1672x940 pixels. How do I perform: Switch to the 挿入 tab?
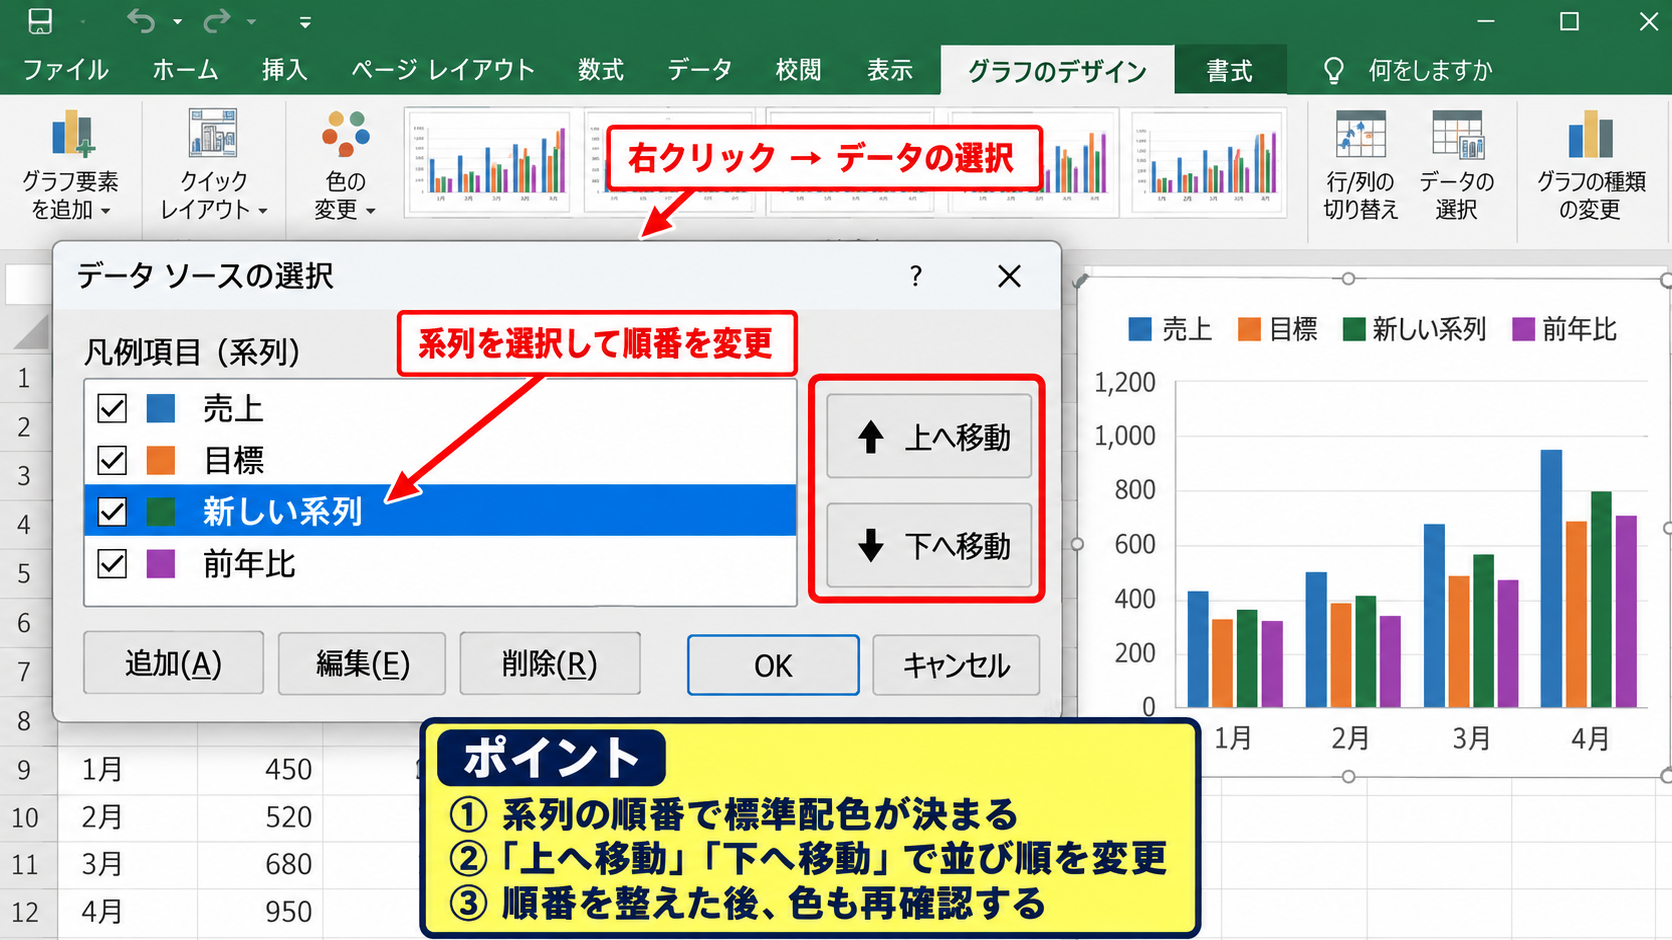(x=285, y=70)
